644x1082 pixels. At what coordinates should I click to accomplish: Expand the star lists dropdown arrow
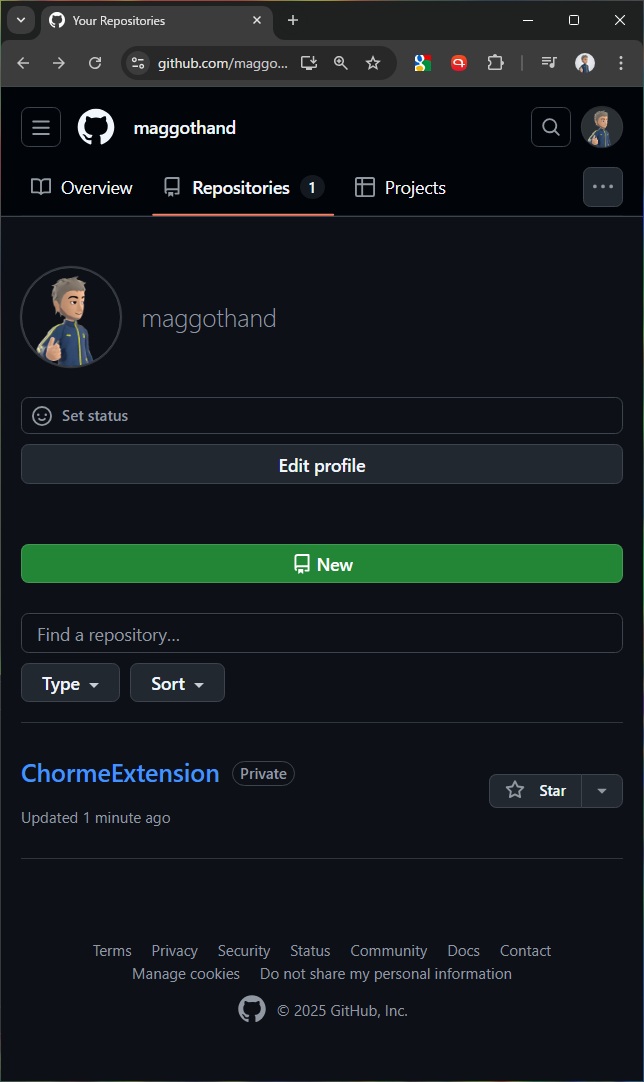pos(602,790)
